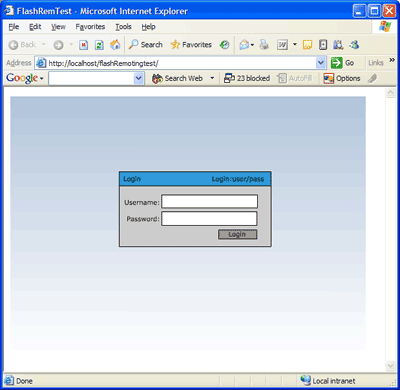Open the Forward history dropdown arrow
The height and width of the screenshot is (390, 400).
tap(71, 44)
